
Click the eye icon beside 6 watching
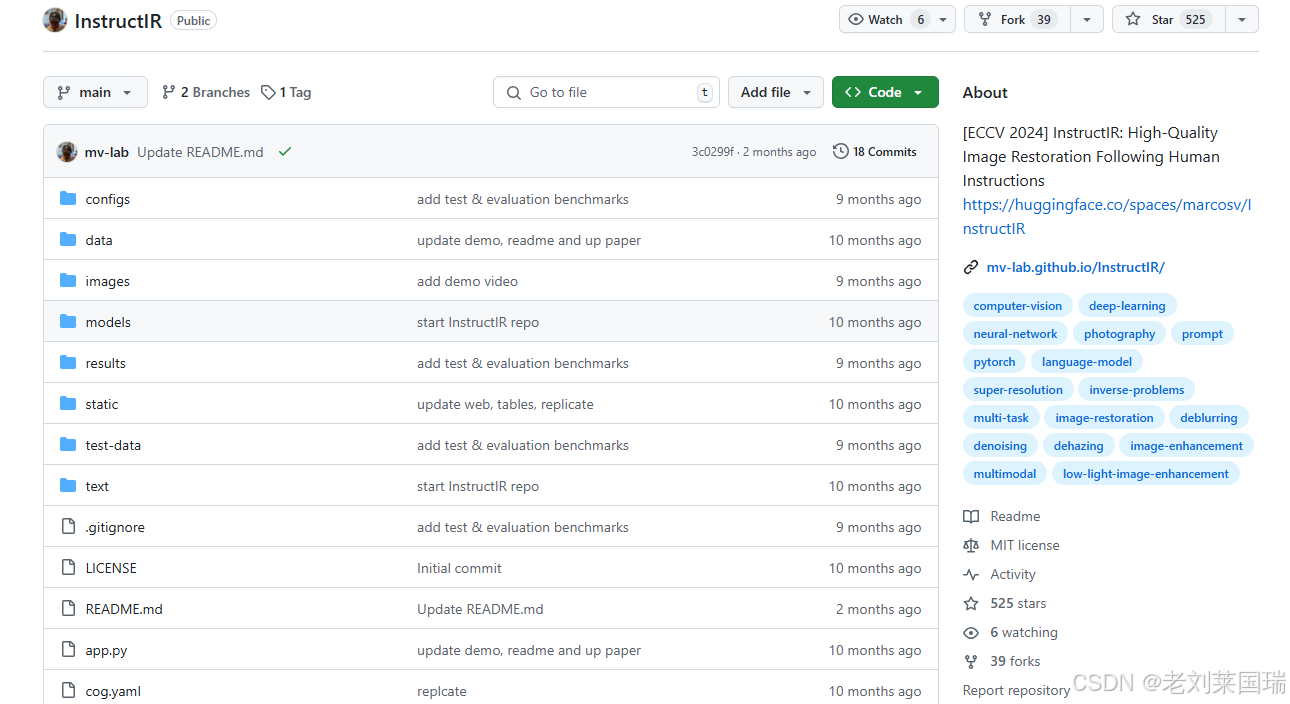click(971, 633)
